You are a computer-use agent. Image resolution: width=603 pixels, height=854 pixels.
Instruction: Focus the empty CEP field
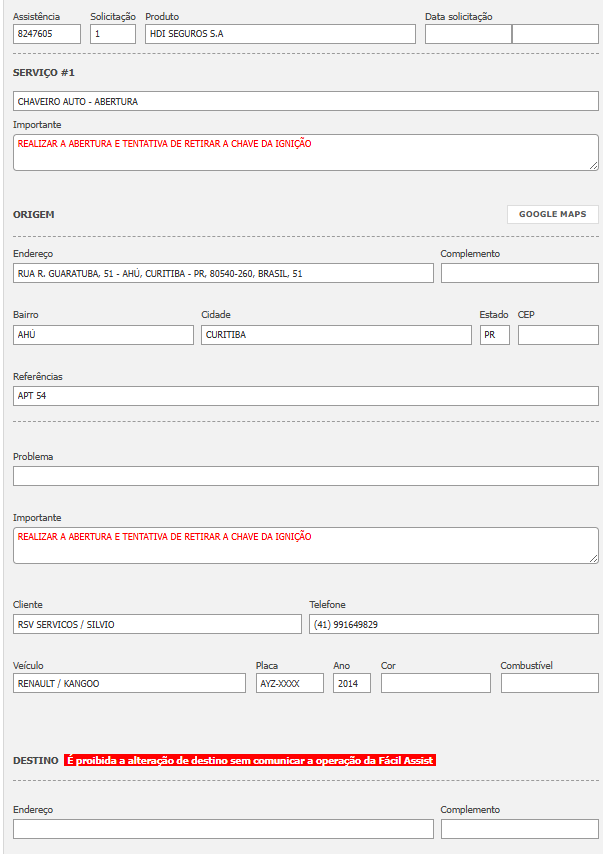coord(557,335)
